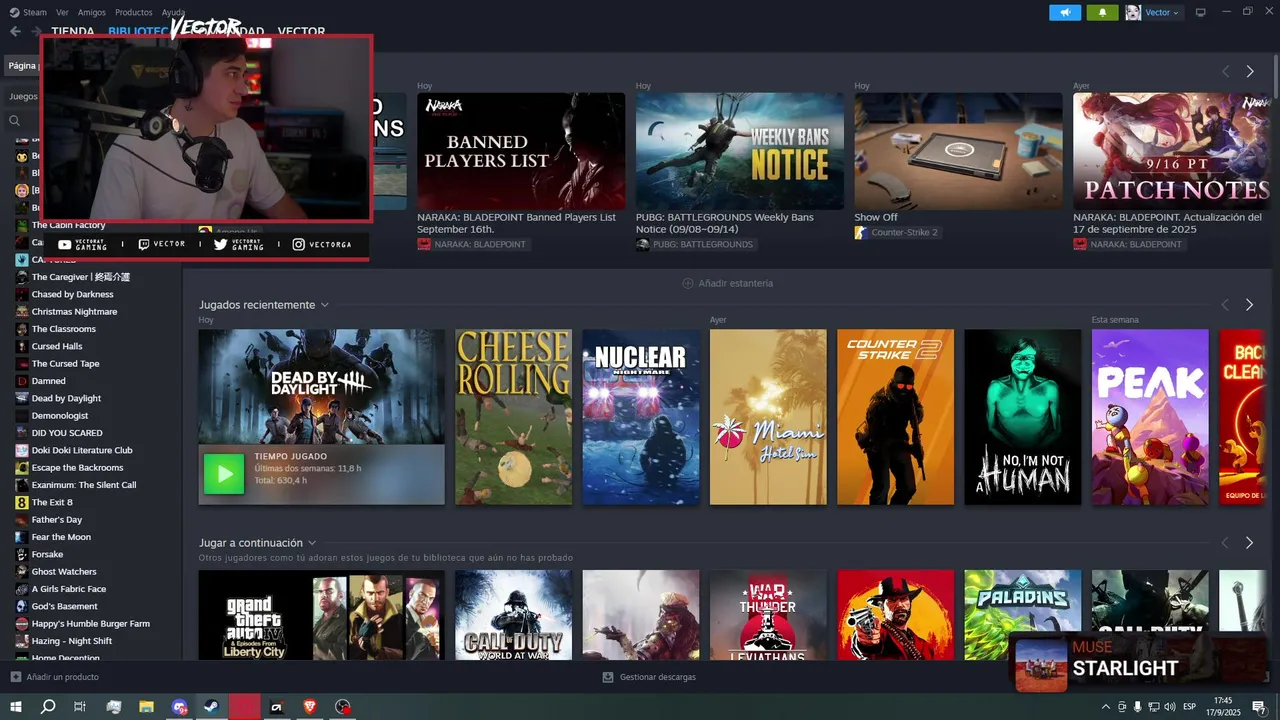The width and height of the screenshot is (1280, 720).
Task: Advance the Jugados recientemente shelf right
Action: (1249, 305)
